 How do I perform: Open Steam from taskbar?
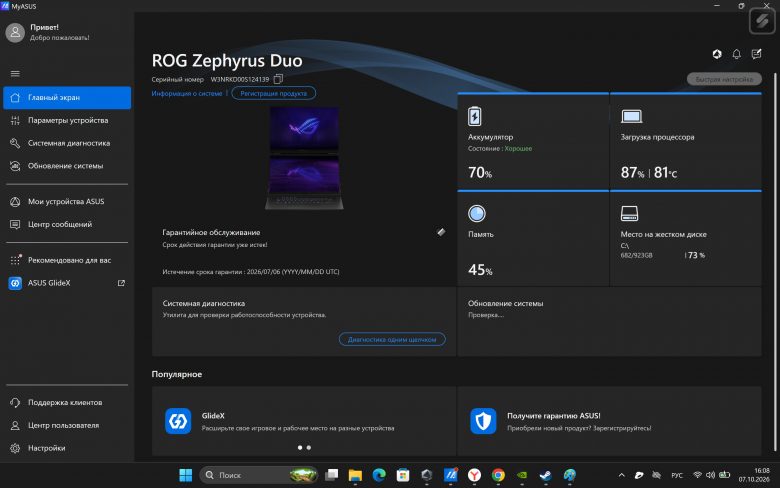point(546,476)
